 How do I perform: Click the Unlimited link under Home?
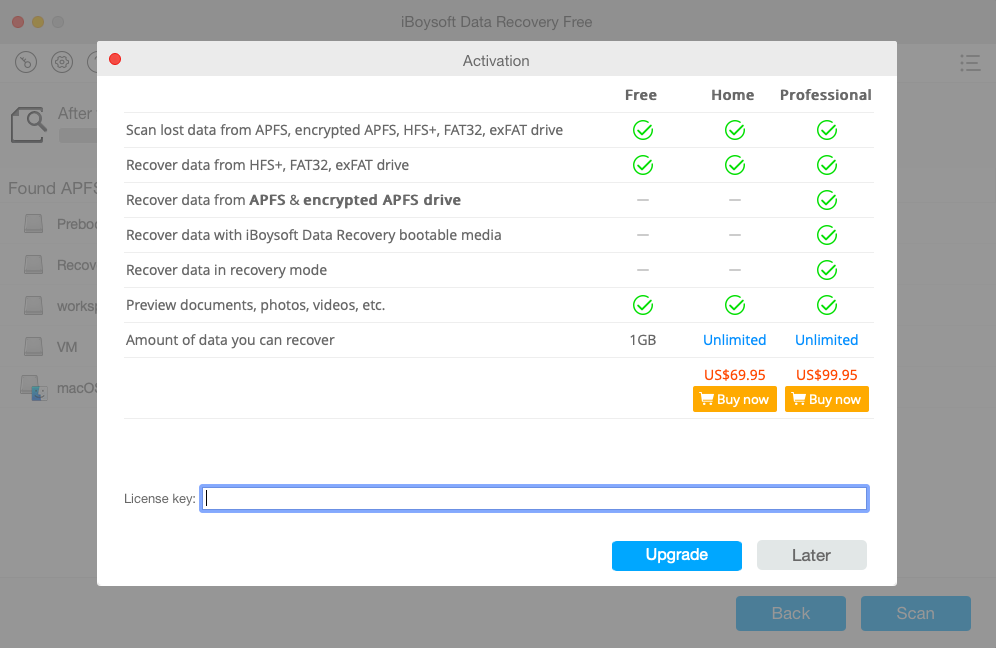pyautogui.click(x=734, y=340)
